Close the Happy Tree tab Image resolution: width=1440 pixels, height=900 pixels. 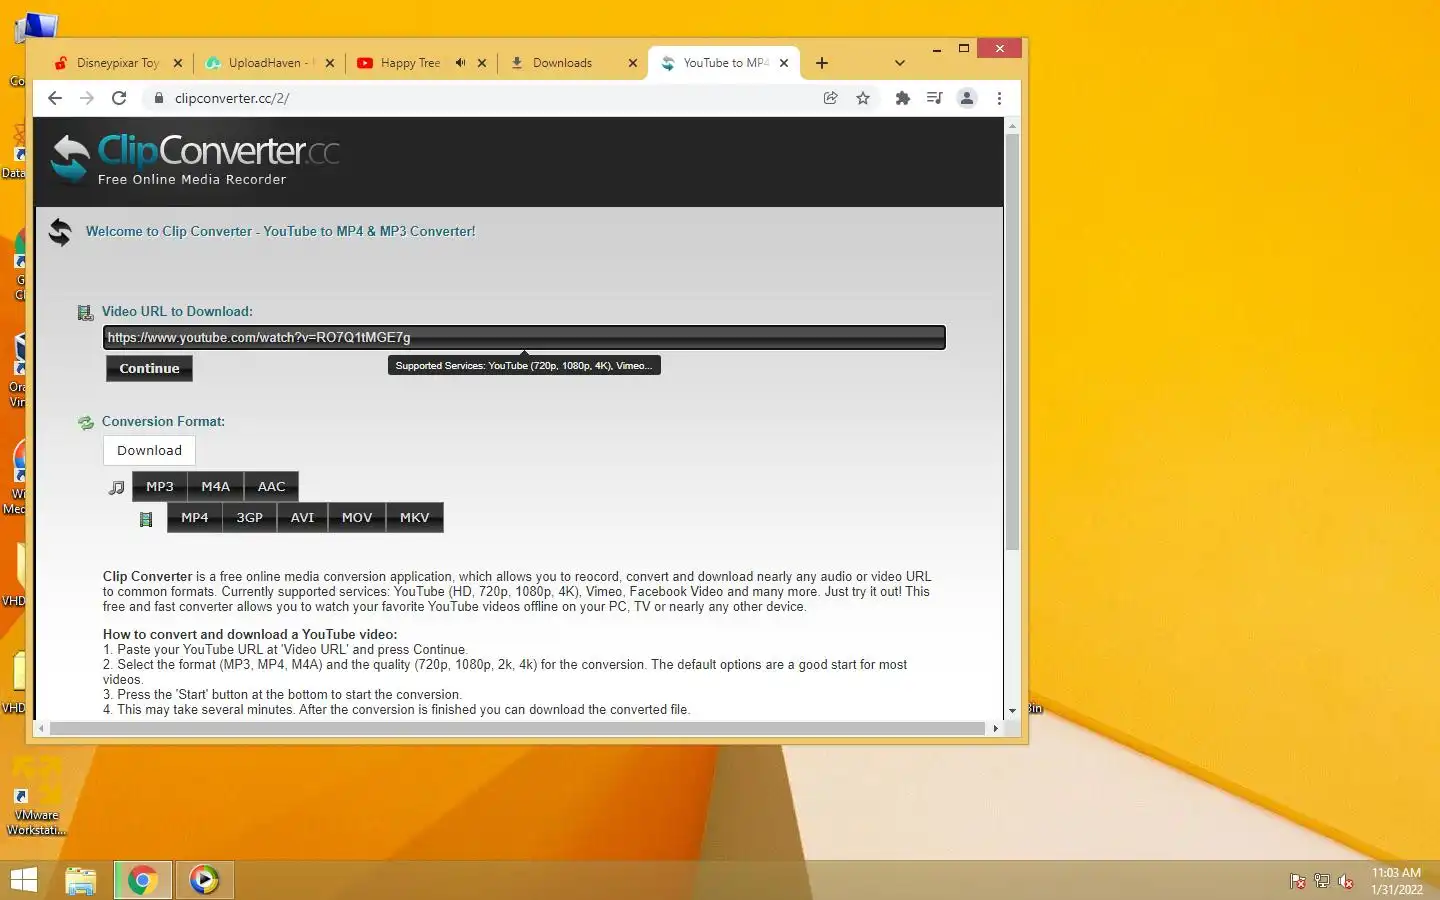coord(482,63)
